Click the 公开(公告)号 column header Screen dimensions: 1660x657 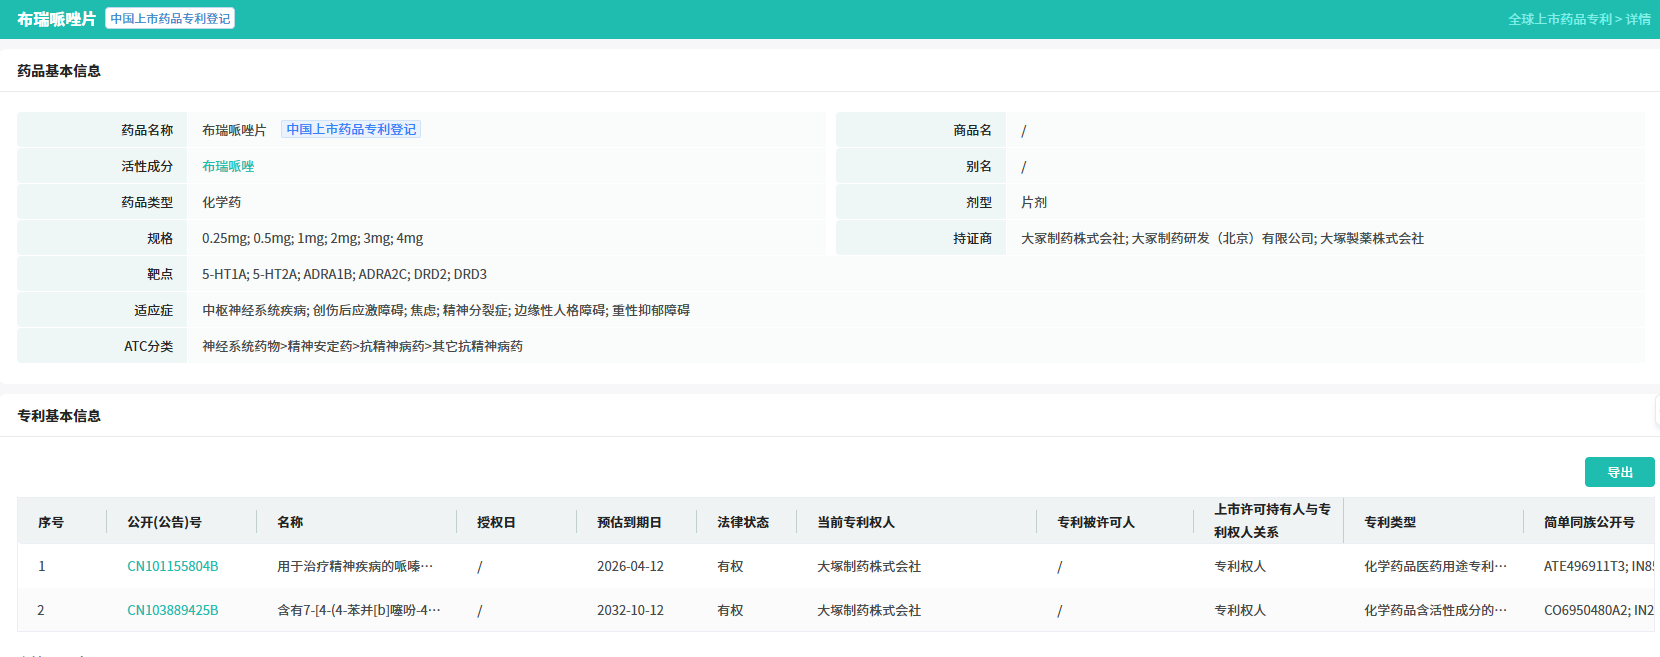164,522
